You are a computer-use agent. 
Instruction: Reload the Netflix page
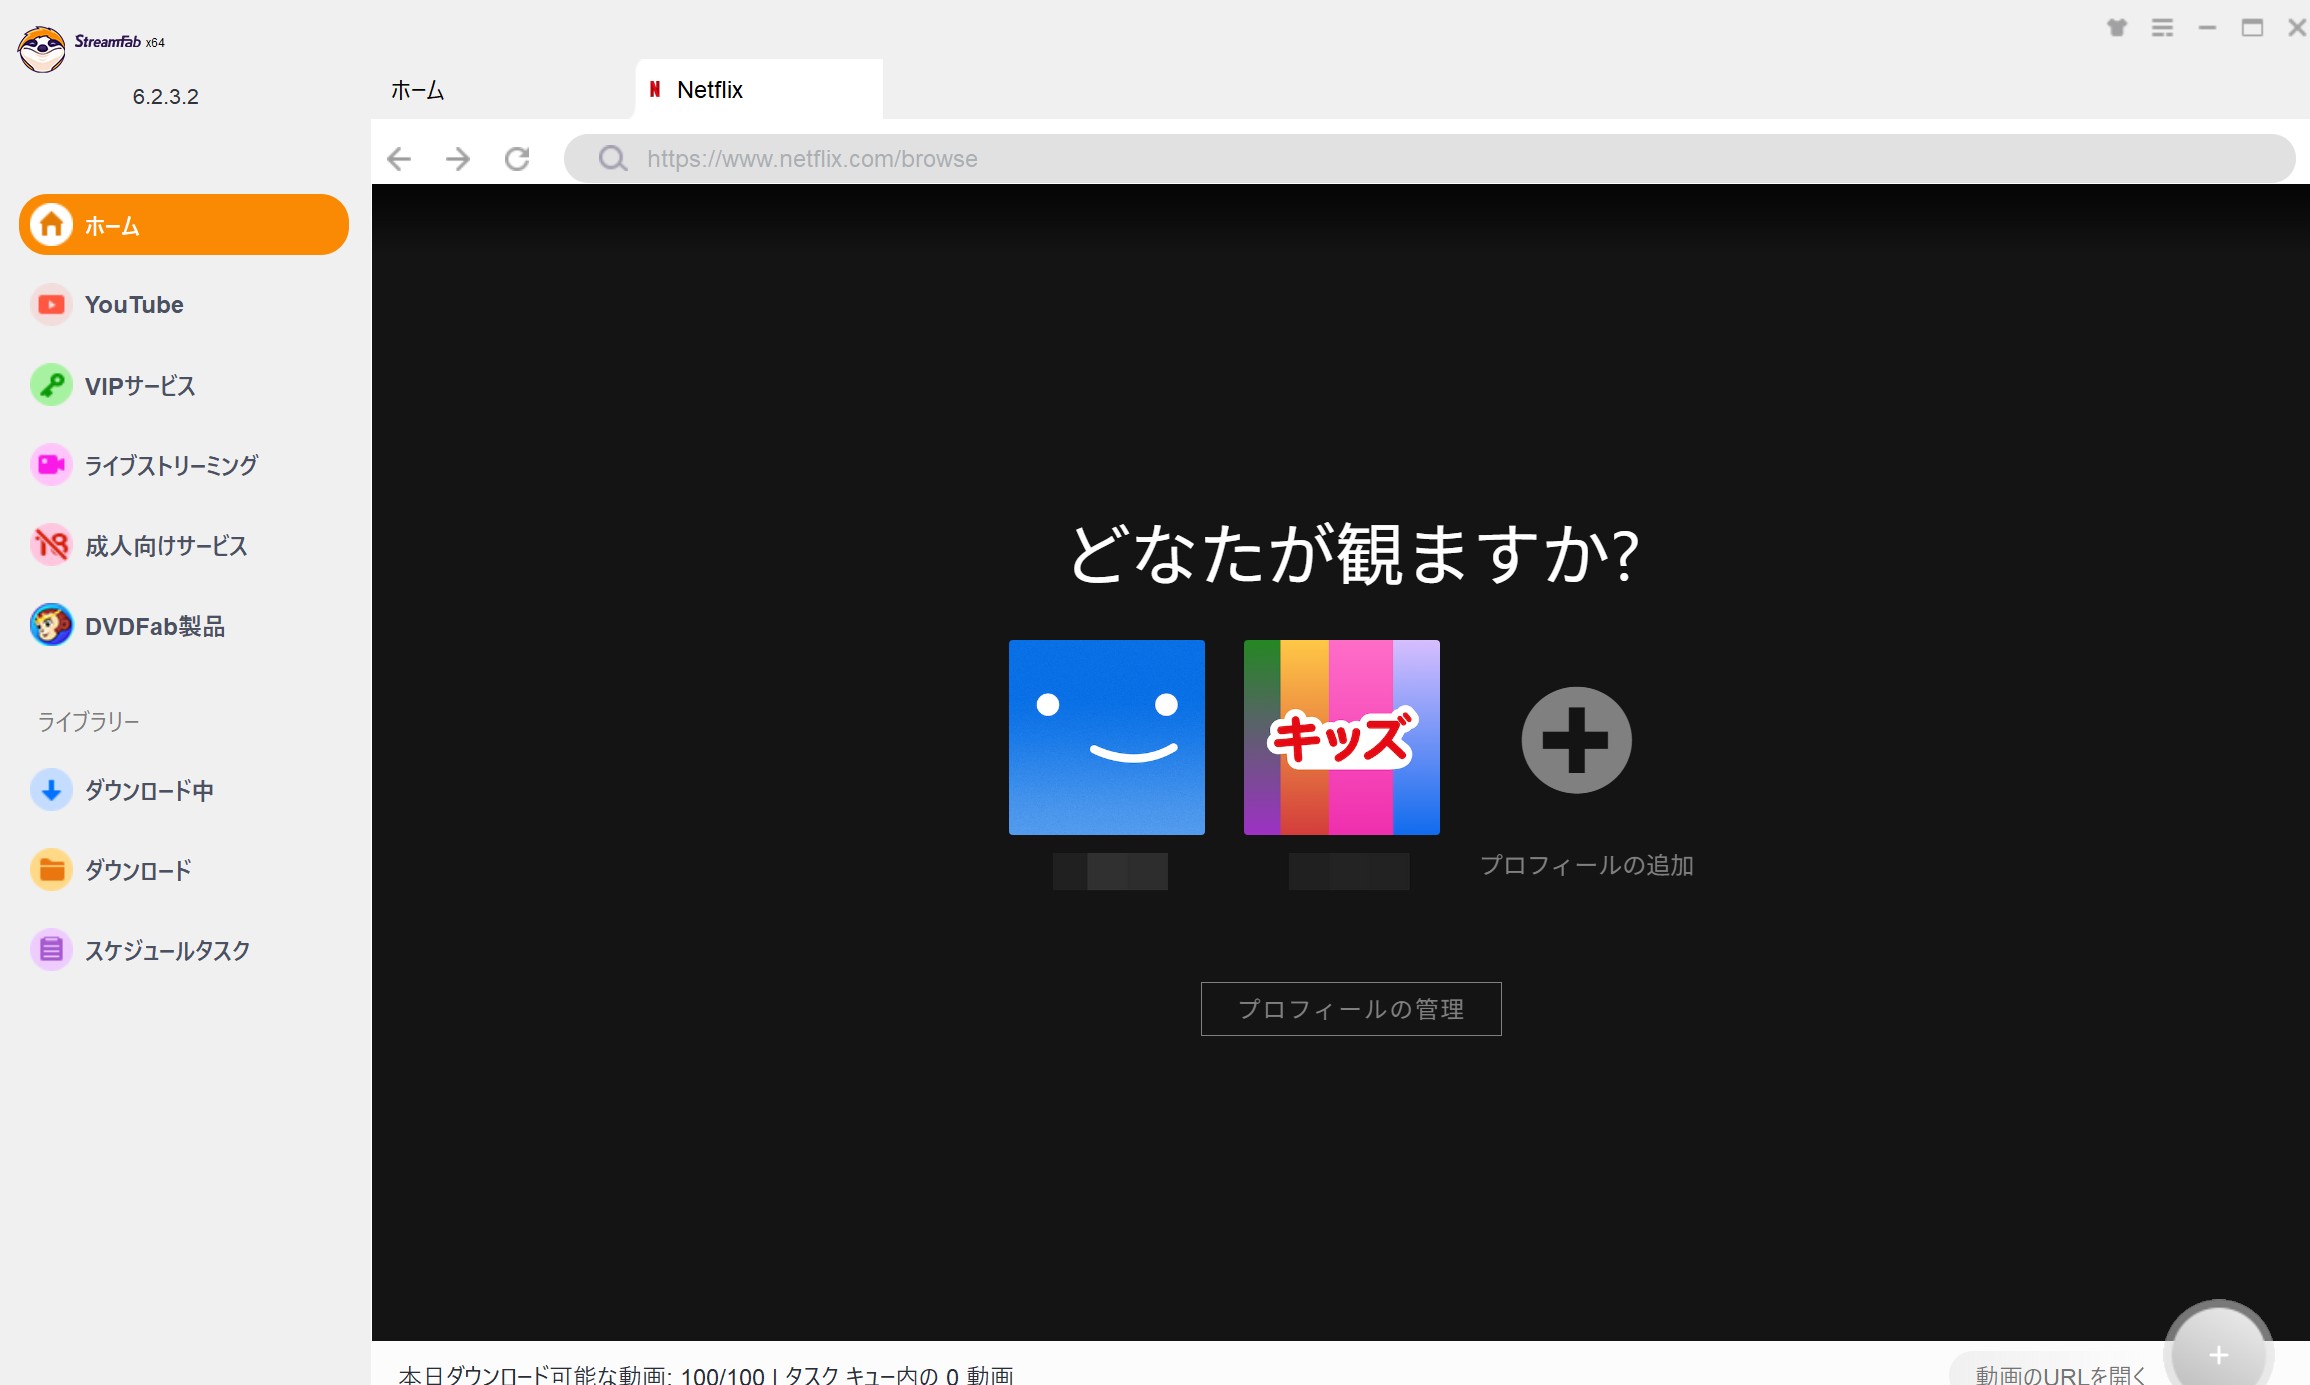tap(517, 159)
